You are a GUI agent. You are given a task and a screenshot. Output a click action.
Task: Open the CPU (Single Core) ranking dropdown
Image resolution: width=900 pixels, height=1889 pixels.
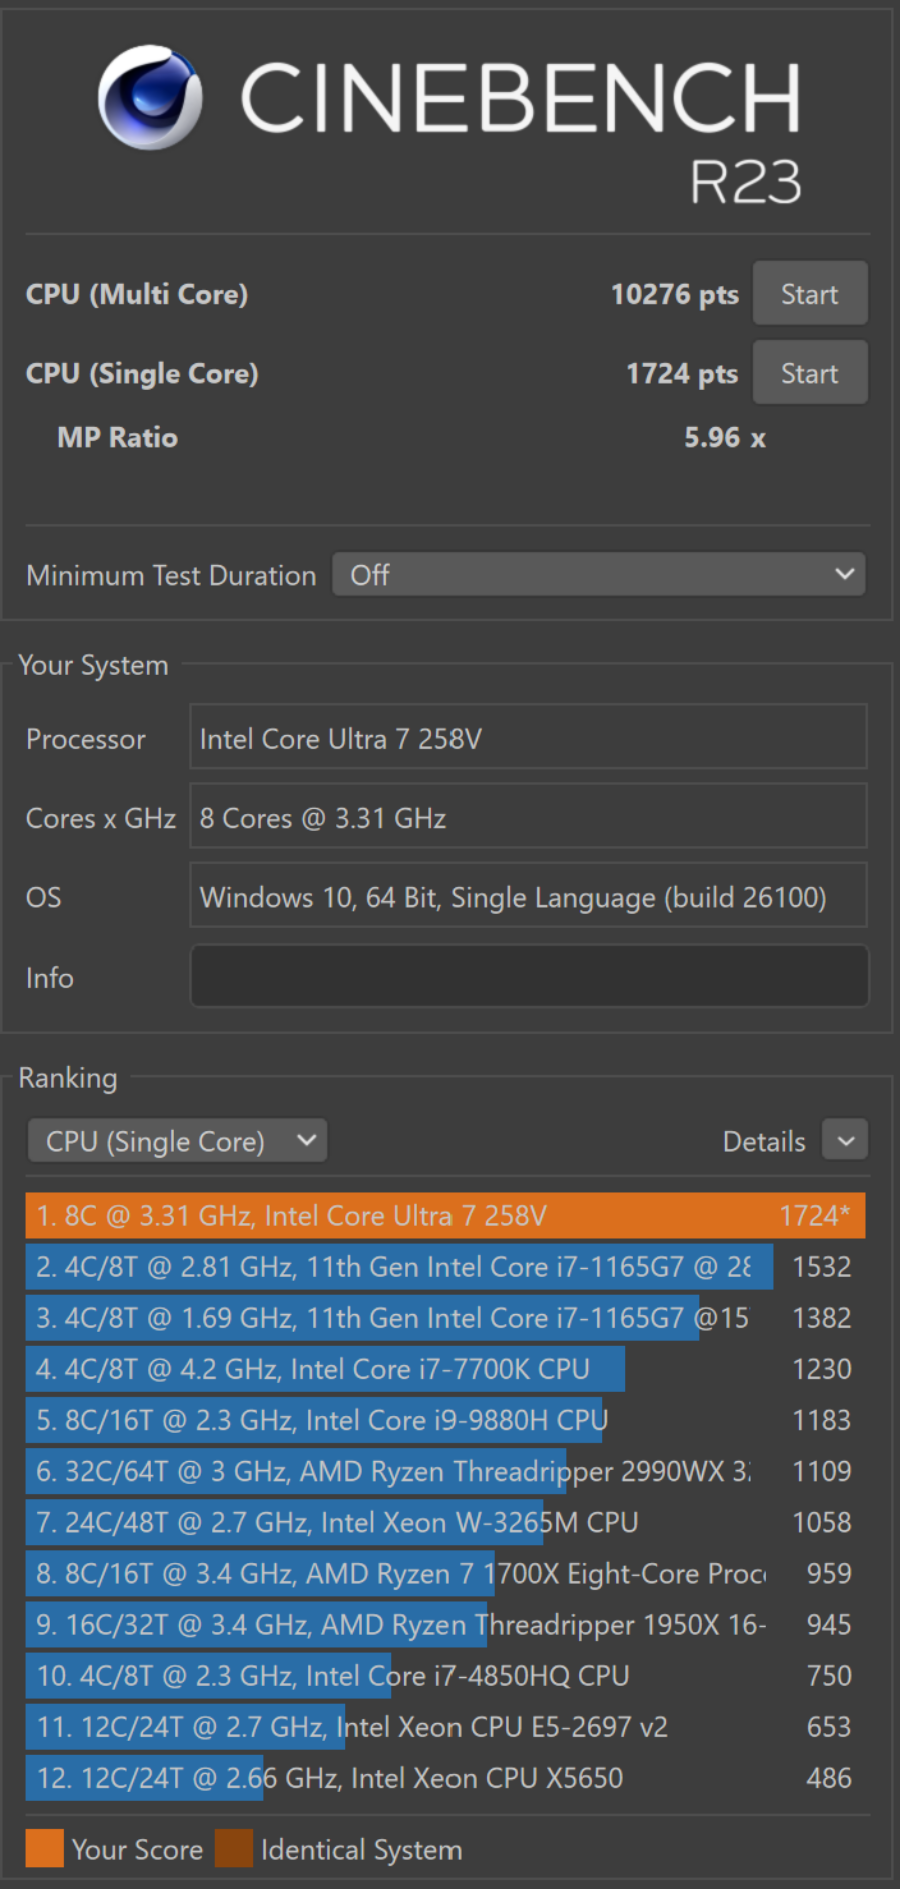pyautogui.click(x=177, y=1141)
